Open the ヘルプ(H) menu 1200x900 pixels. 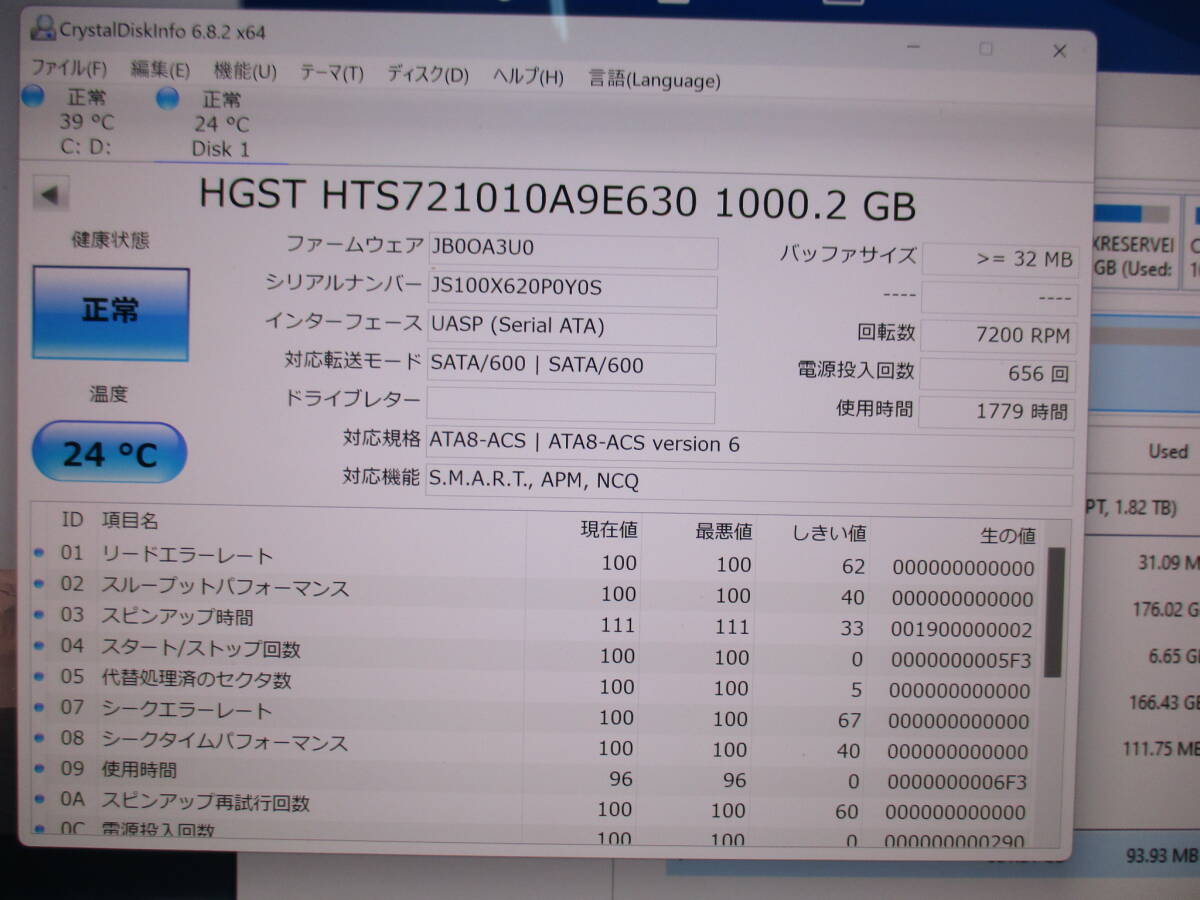(x=528, y=76)
